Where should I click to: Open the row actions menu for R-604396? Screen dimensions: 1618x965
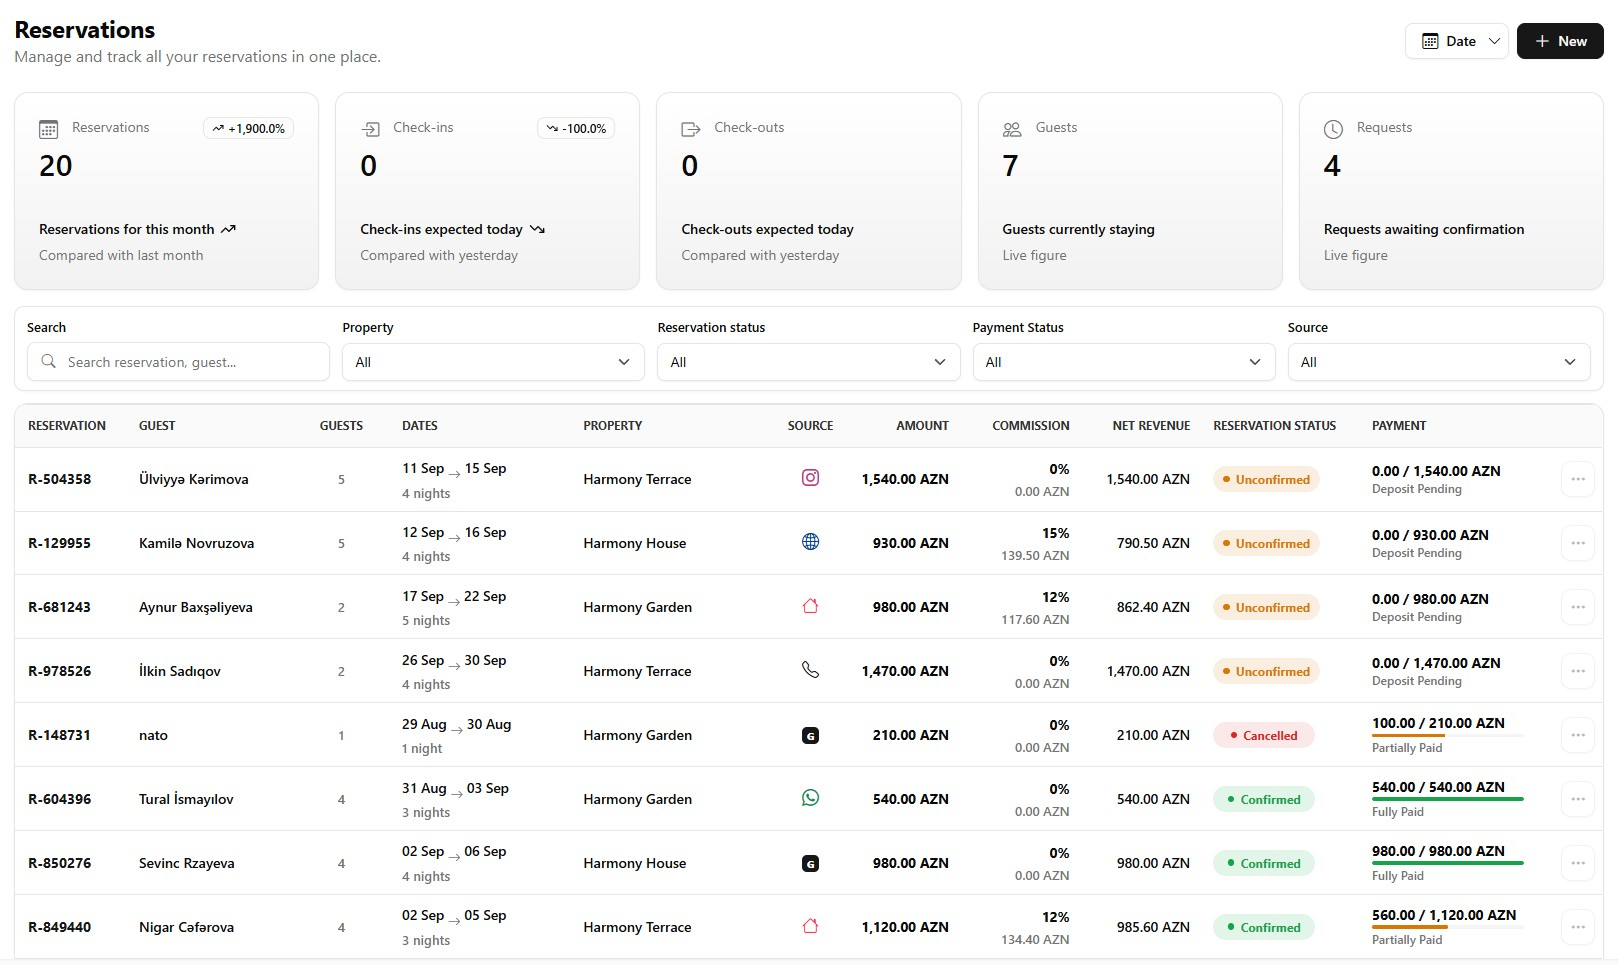1577,799
